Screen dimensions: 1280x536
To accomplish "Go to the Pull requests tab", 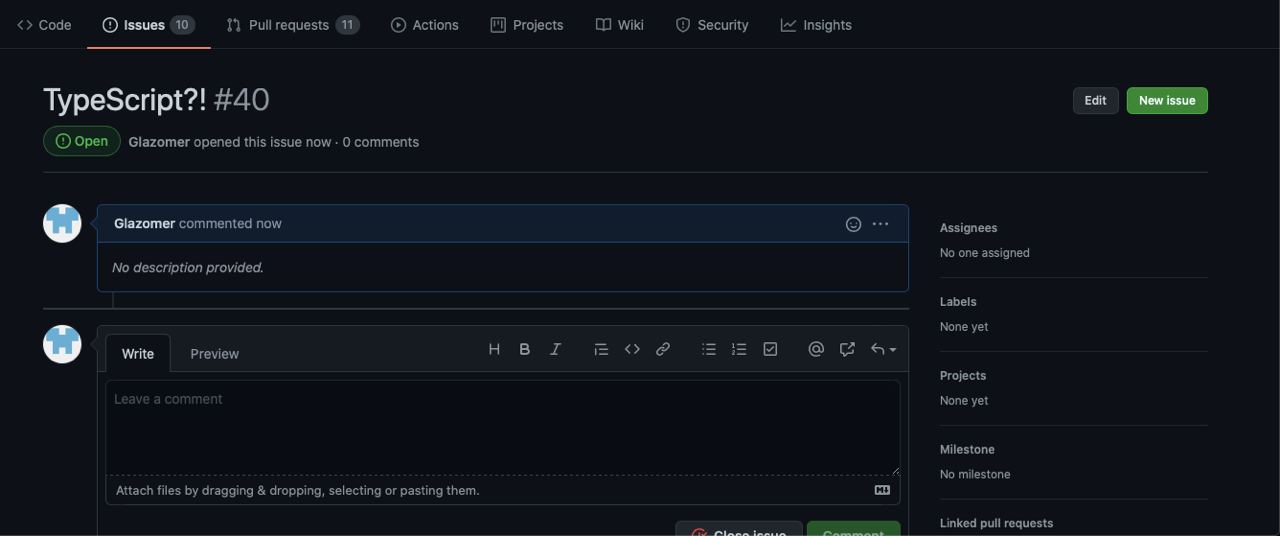I will [x=292, y=25].
